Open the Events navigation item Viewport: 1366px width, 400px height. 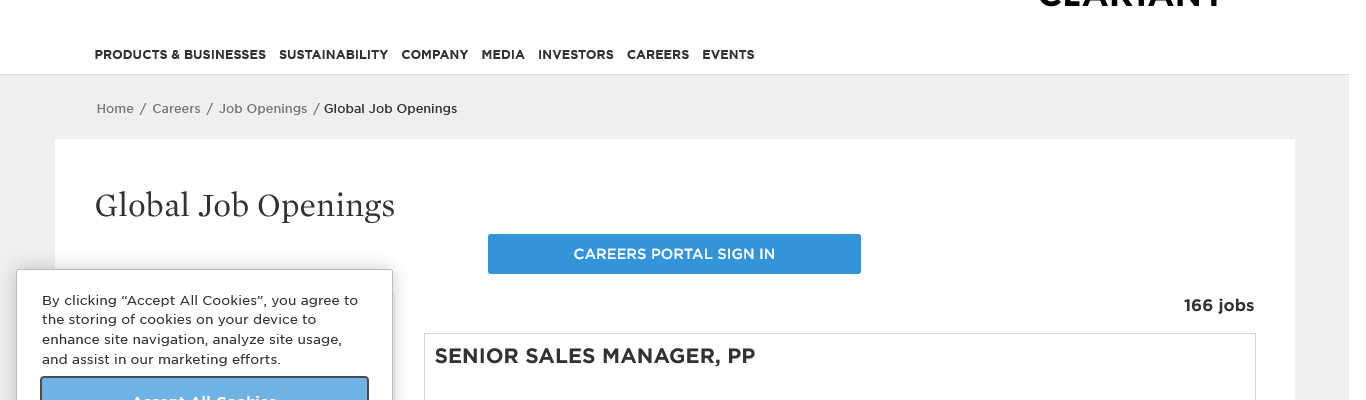728,55
